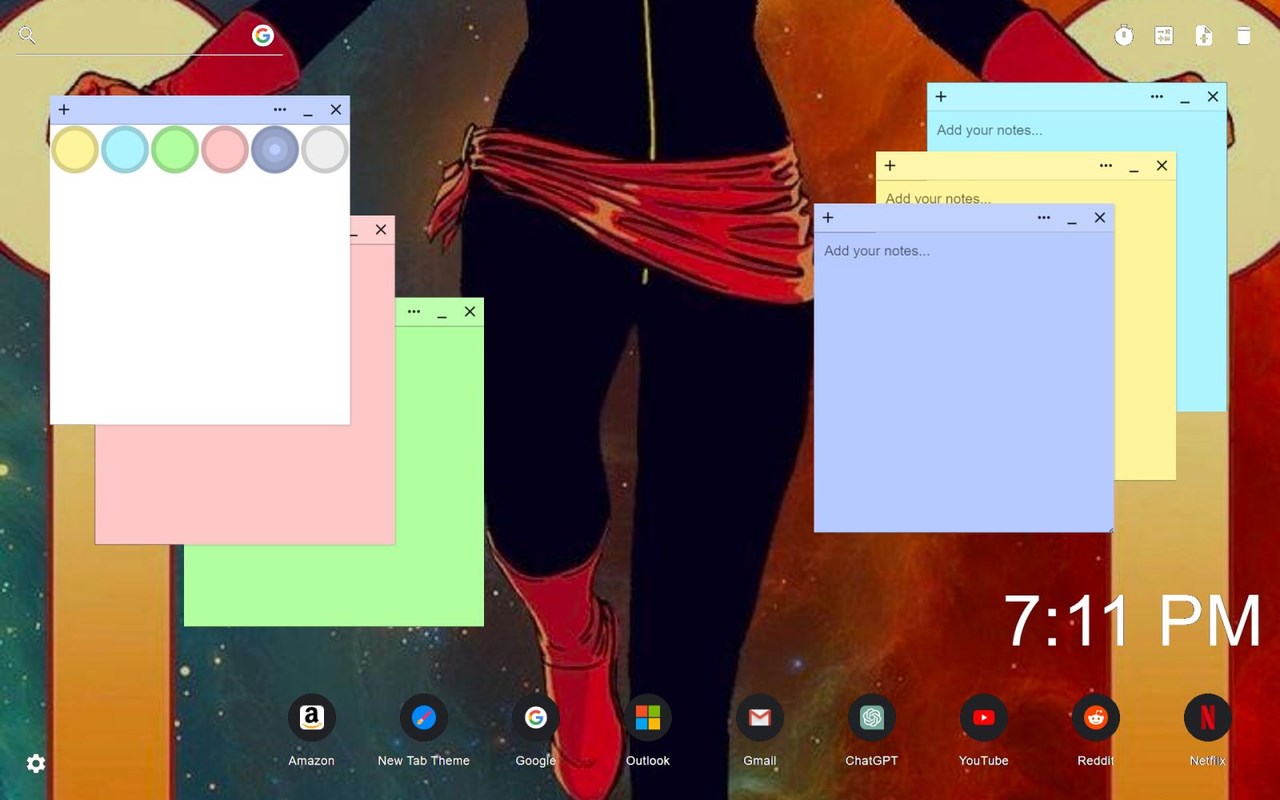Open the calculator tool
The width and height of the screenshot is (1280, 800).
pyautogui.click(x=1164, y=36)
